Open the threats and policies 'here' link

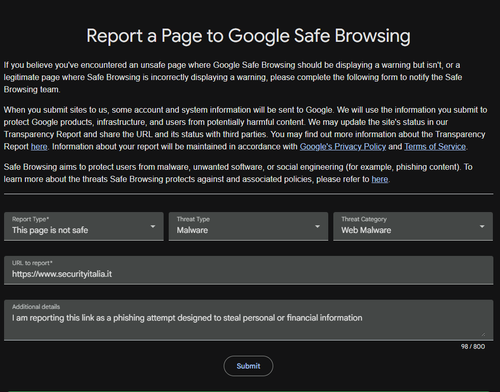(x=380, y=179)
